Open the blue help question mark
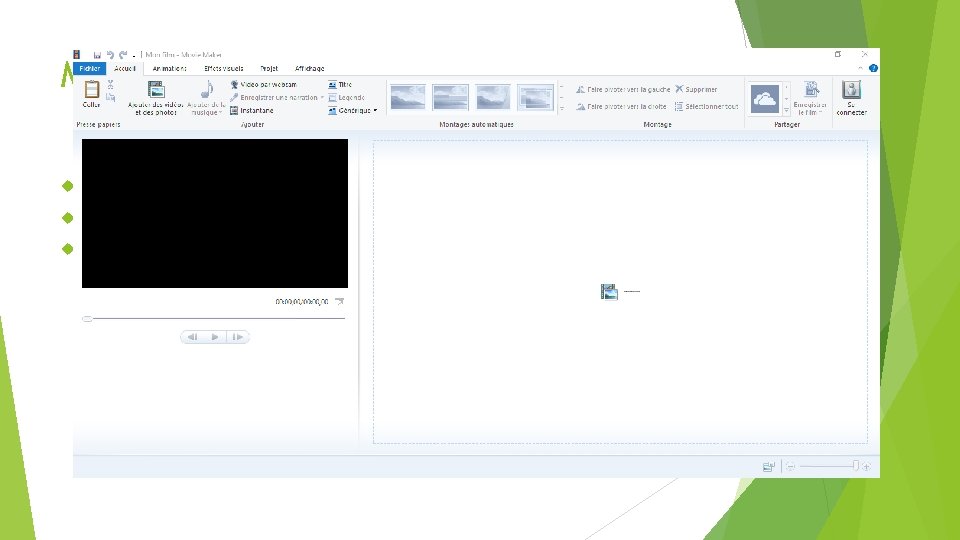This screenshot has width=960, height=540. click(x=873, y=68)
